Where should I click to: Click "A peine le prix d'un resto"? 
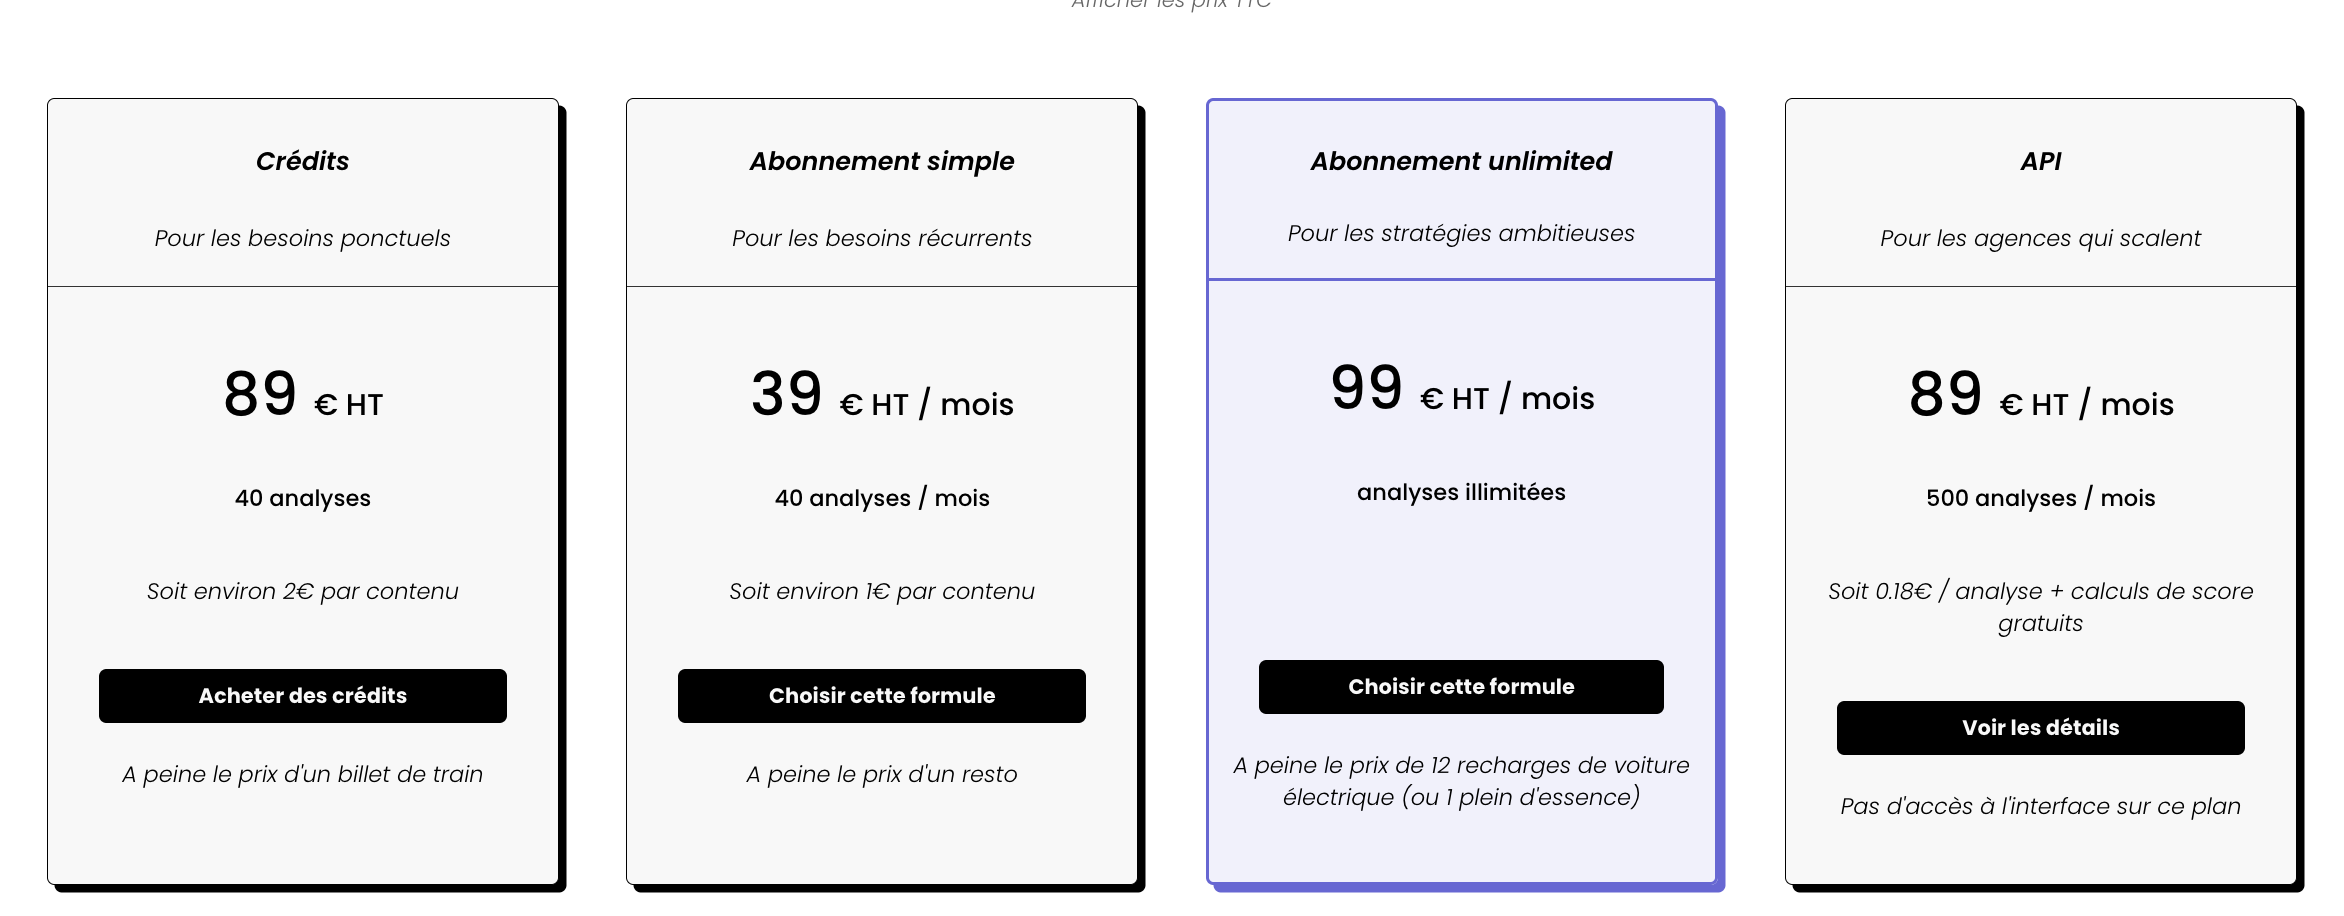click(x=881, y=774)
